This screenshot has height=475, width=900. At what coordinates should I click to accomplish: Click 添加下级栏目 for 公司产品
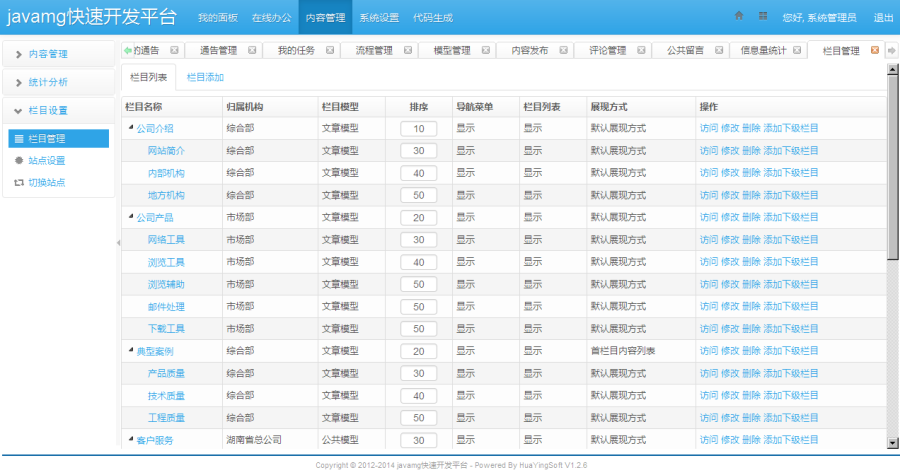click(x=791, y=217)
